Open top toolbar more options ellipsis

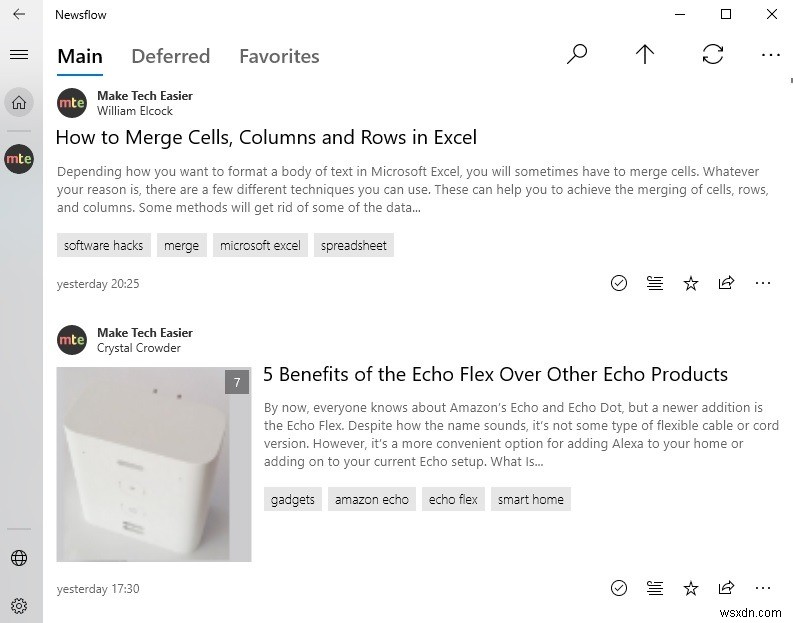[770, 55]
